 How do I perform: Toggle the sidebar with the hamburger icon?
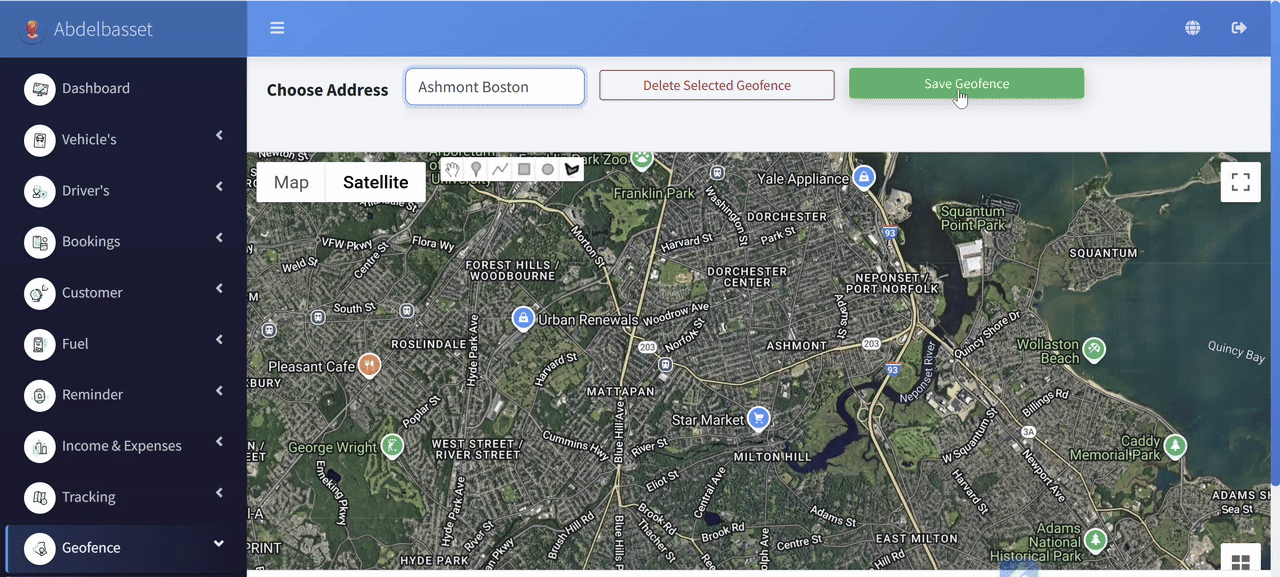(277, 27)
